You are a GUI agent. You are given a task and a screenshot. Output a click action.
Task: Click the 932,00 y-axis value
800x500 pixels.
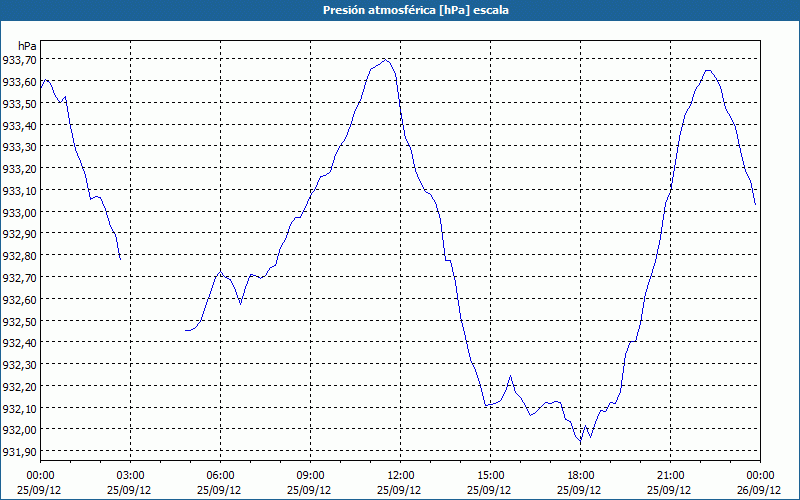point(19,430)
